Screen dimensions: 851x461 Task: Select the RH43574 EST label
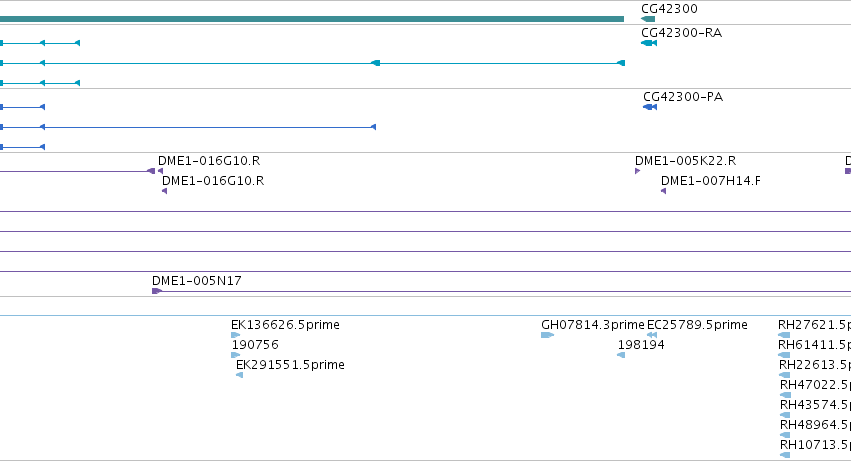[815, 405]
